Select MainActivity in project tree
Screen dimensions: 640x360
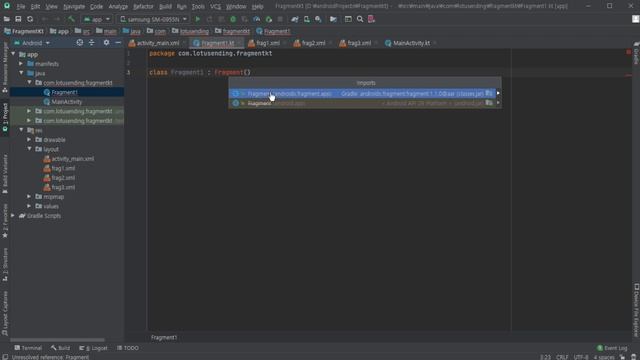(67, 102)
